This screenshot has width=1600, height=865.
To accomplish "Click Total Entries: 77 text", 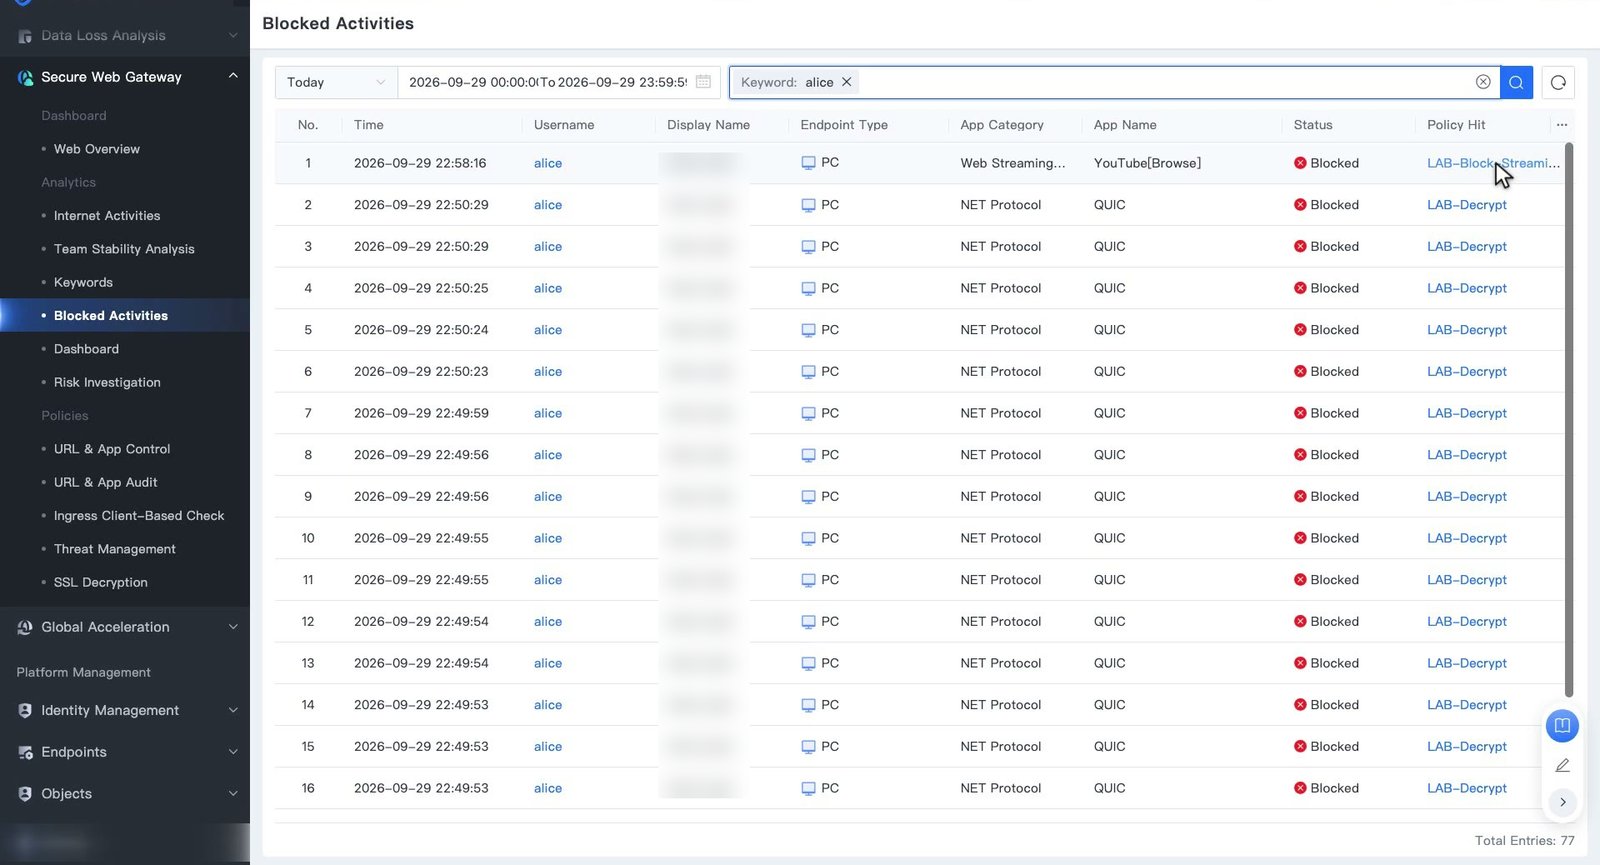I will click(1524, 841).
